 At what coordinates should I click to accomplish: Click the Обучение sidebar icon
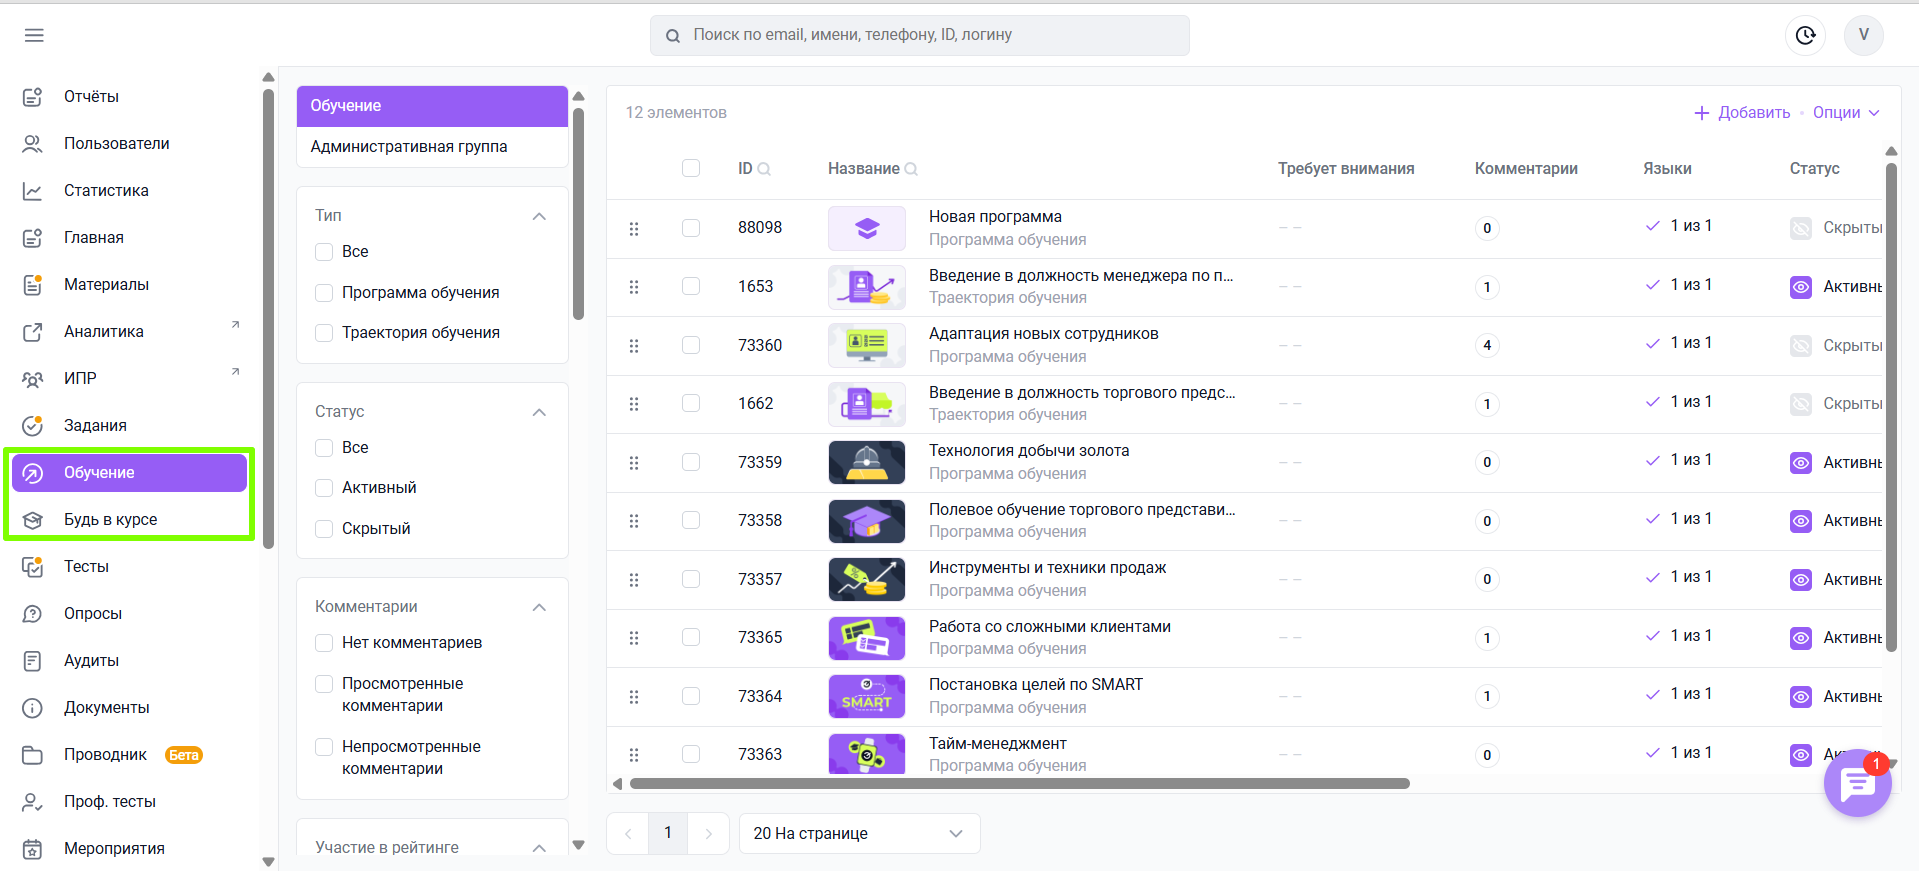pos(33,473)
